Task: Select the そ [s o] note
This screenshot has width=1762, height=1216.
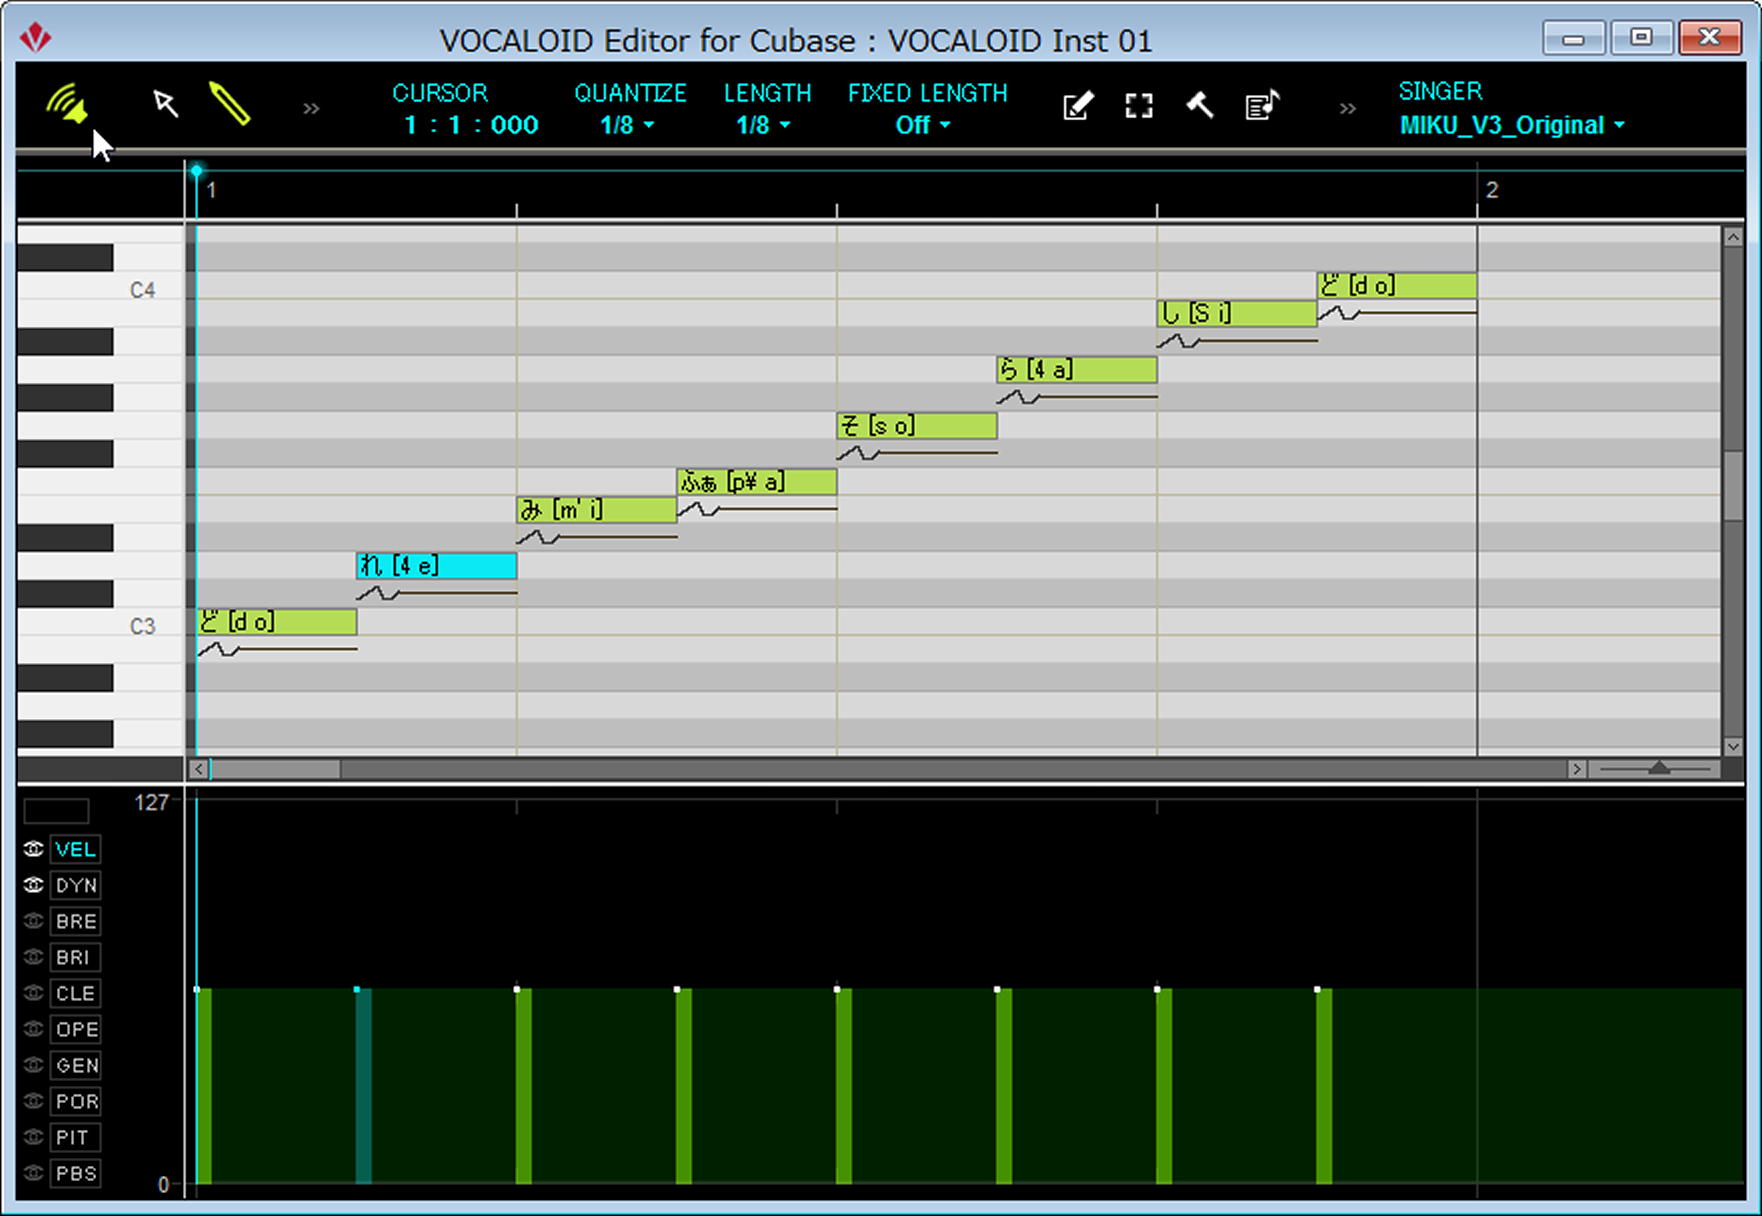Action: pyautogui.click(x=917, y=426)
